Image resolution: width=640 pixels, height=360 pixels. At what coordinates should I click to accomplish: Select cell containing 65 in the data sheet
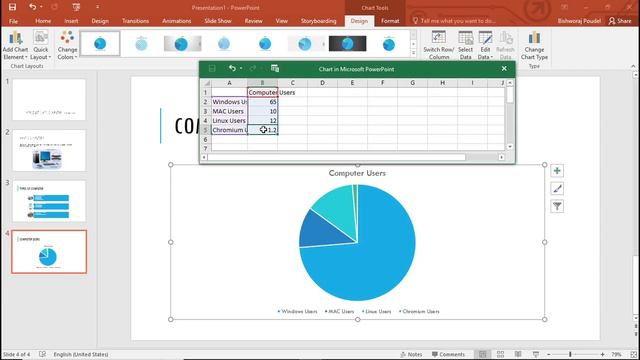[x=262, y=102]
